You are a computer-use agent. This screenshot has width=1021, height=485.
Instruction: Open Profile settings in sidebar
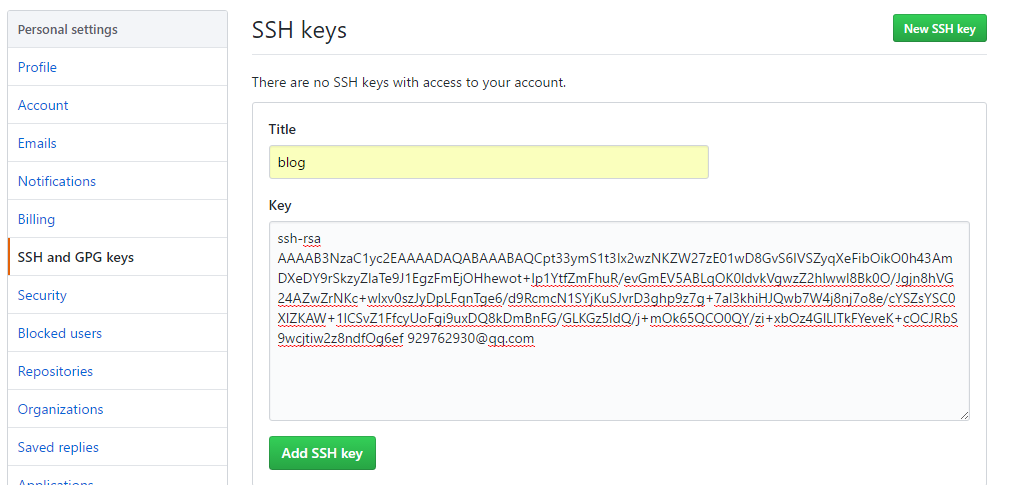(37, 67)
